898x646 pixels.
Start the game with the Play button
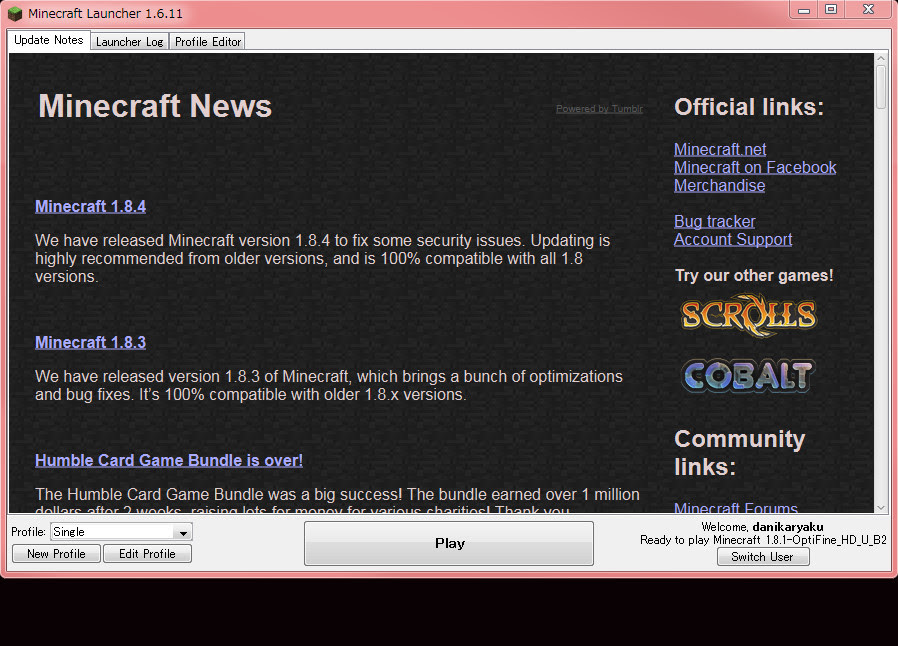pos(449,543)
